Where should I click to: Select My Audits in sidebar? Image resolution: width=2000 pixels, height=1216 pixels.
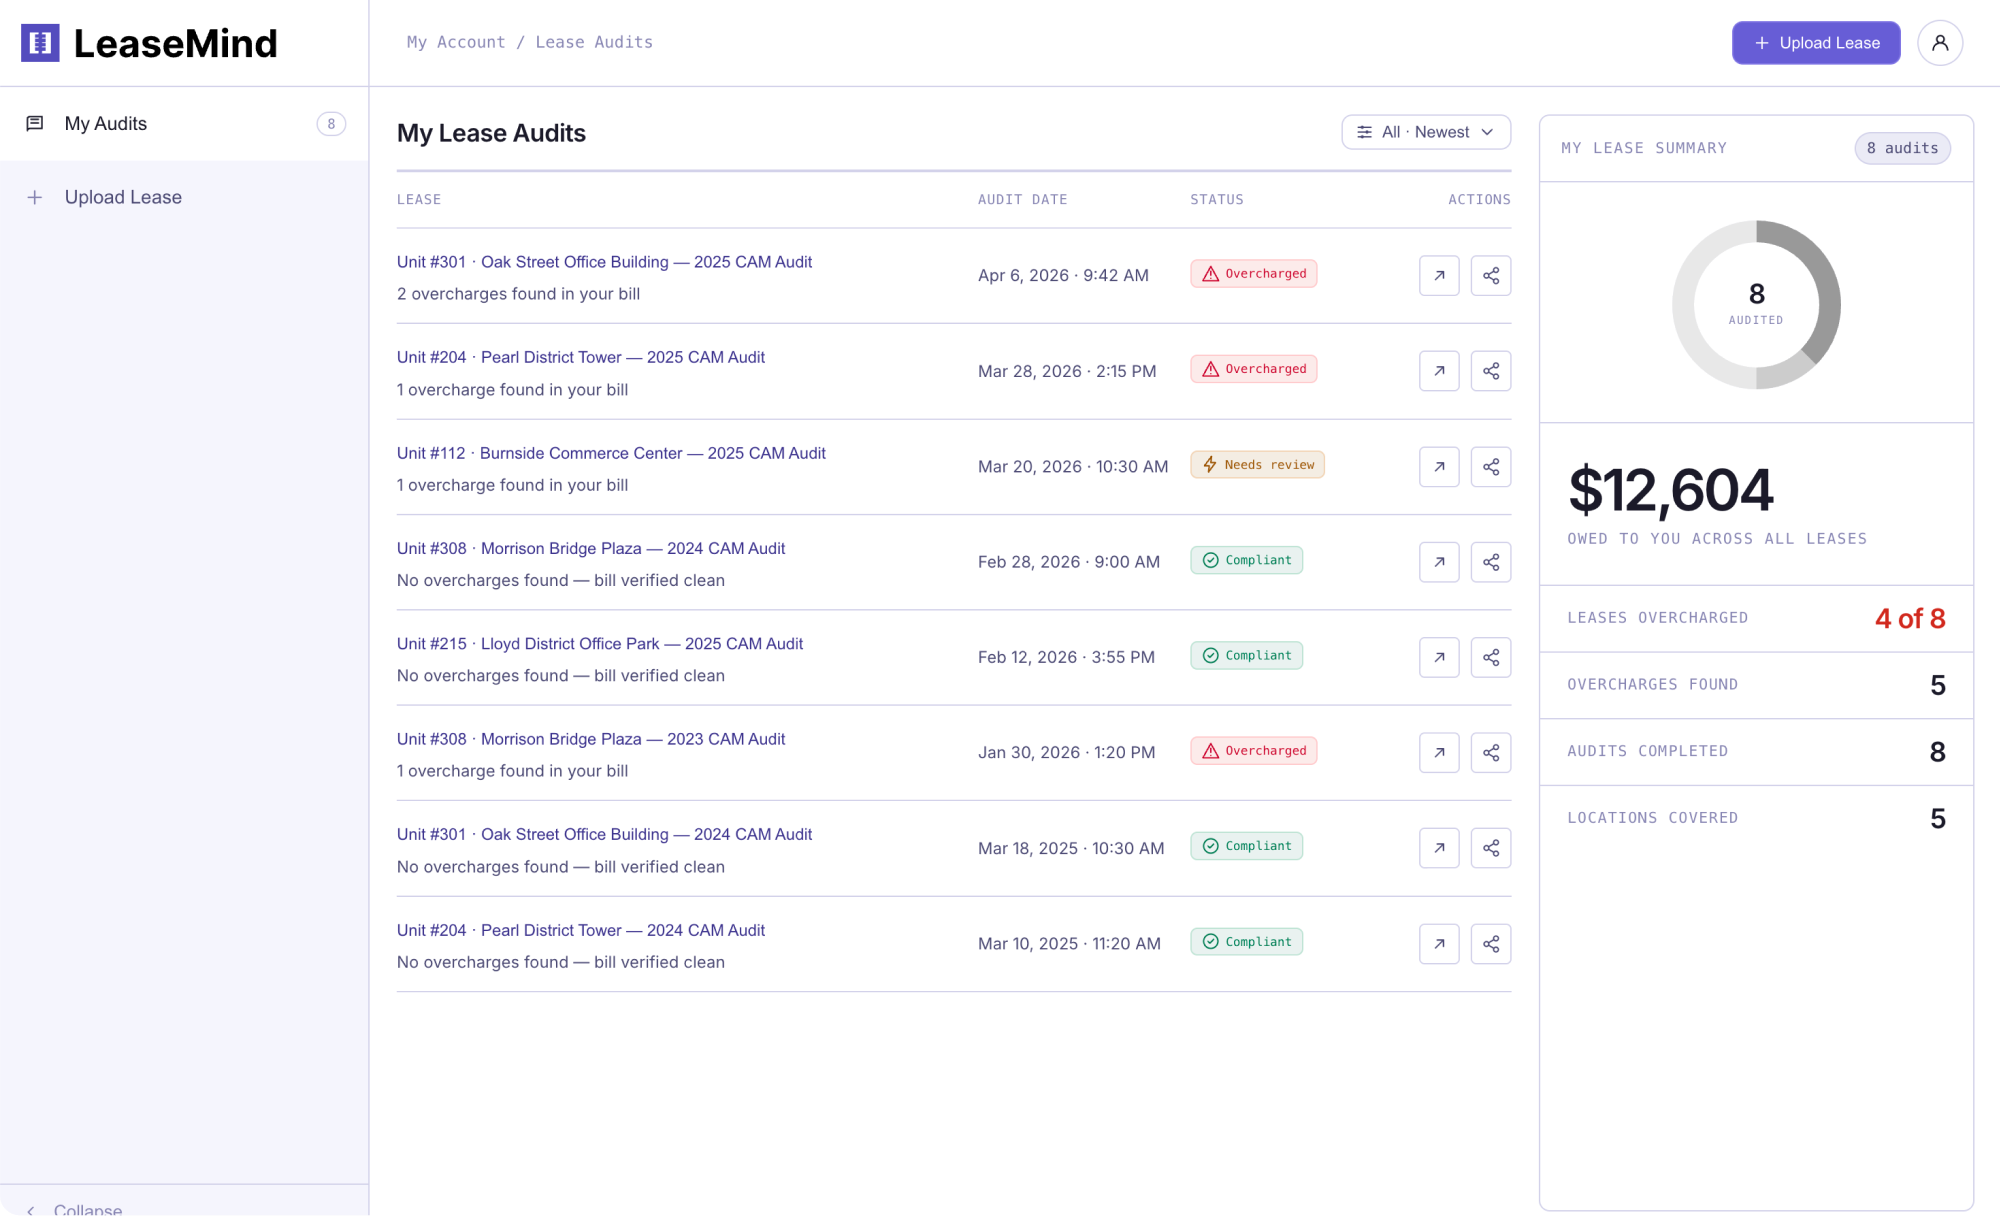point(106,124)
